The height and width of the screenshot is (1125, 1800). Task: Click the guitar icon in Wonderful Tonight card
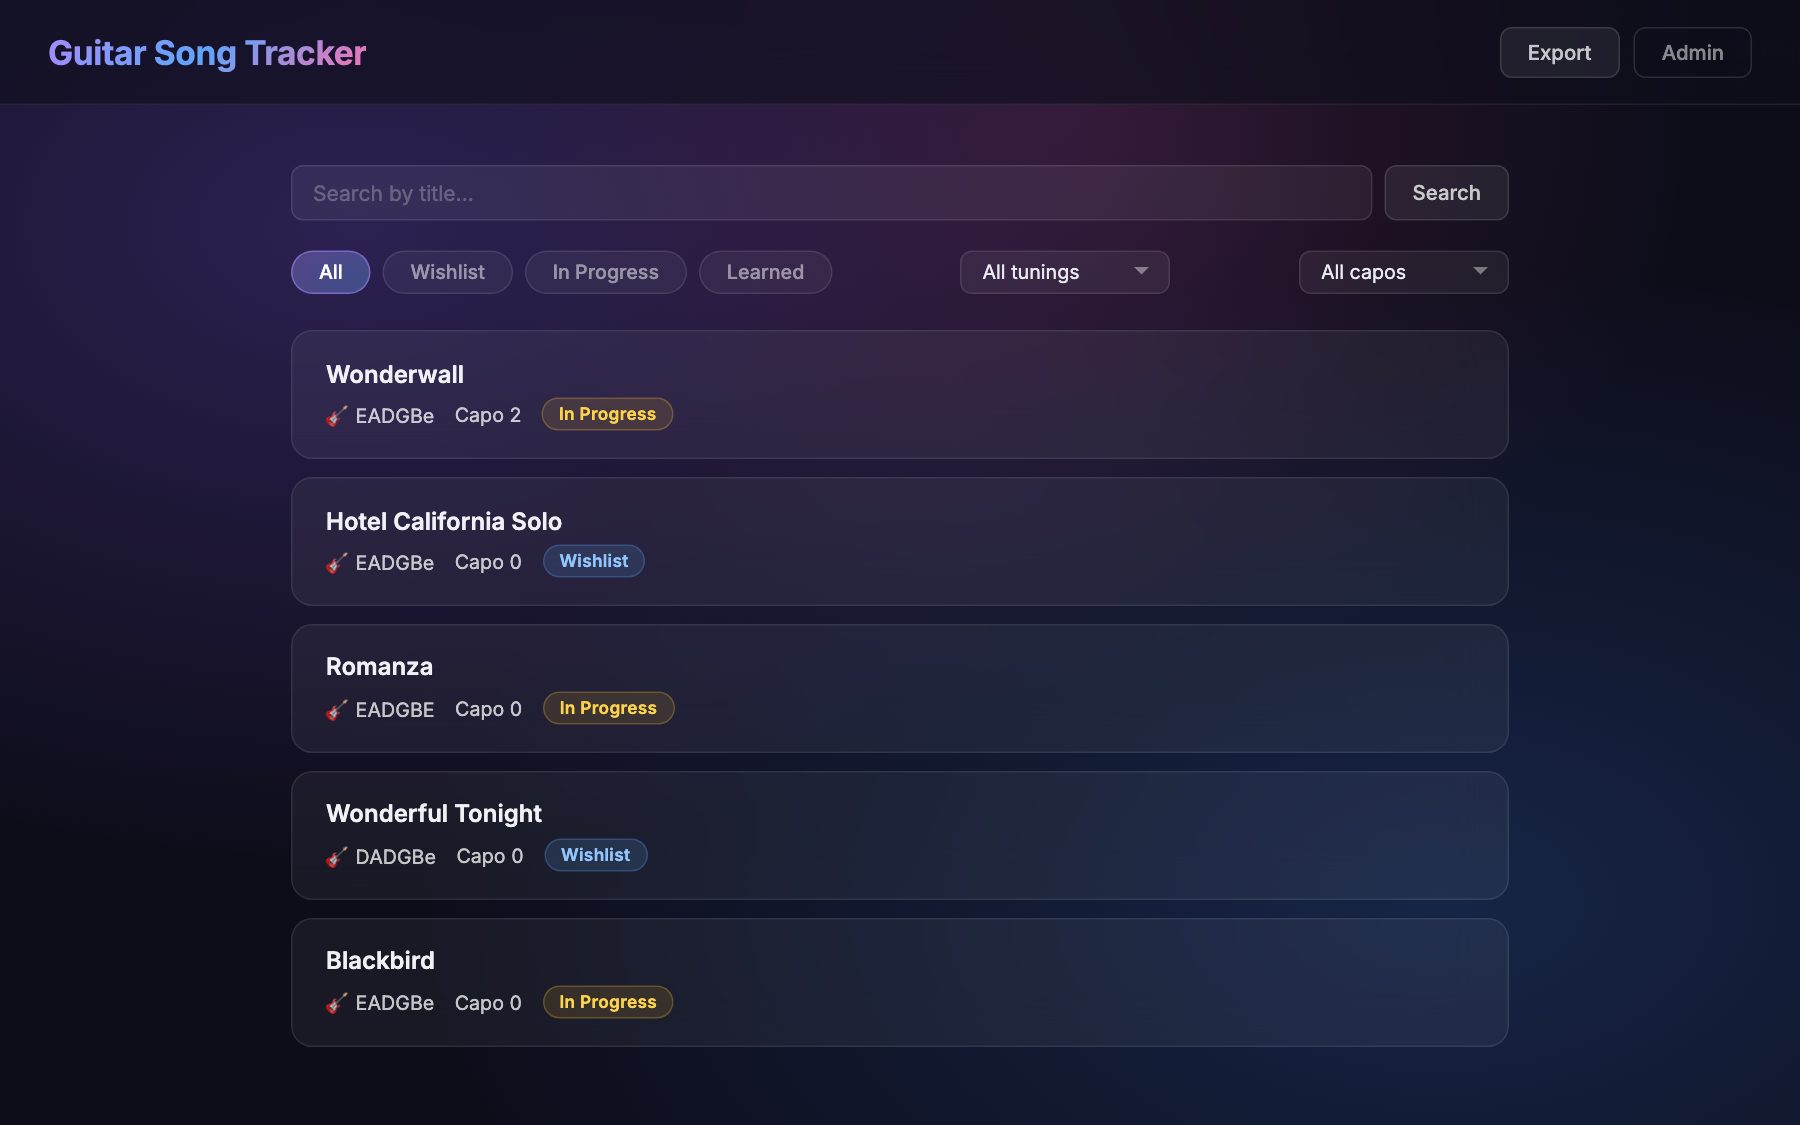(x=337, y=857)
